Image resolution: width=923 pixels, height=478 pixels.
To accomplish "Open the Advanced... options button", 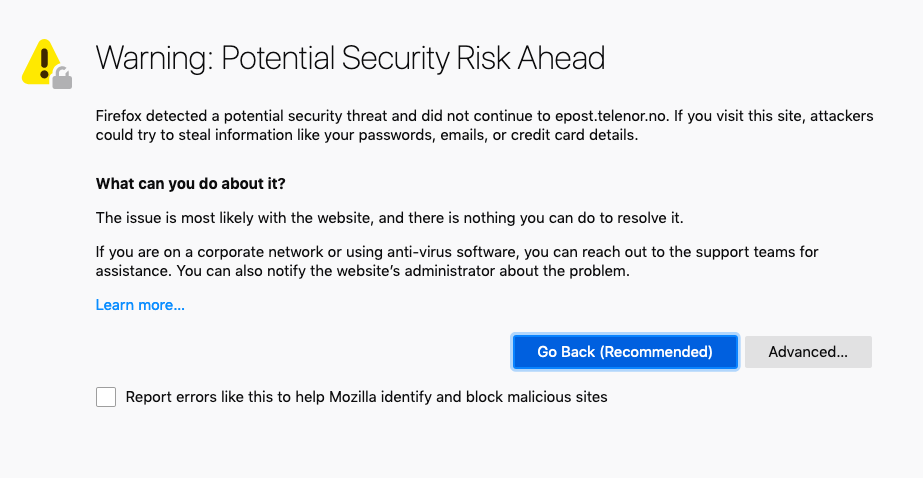I will coord(808,352).
